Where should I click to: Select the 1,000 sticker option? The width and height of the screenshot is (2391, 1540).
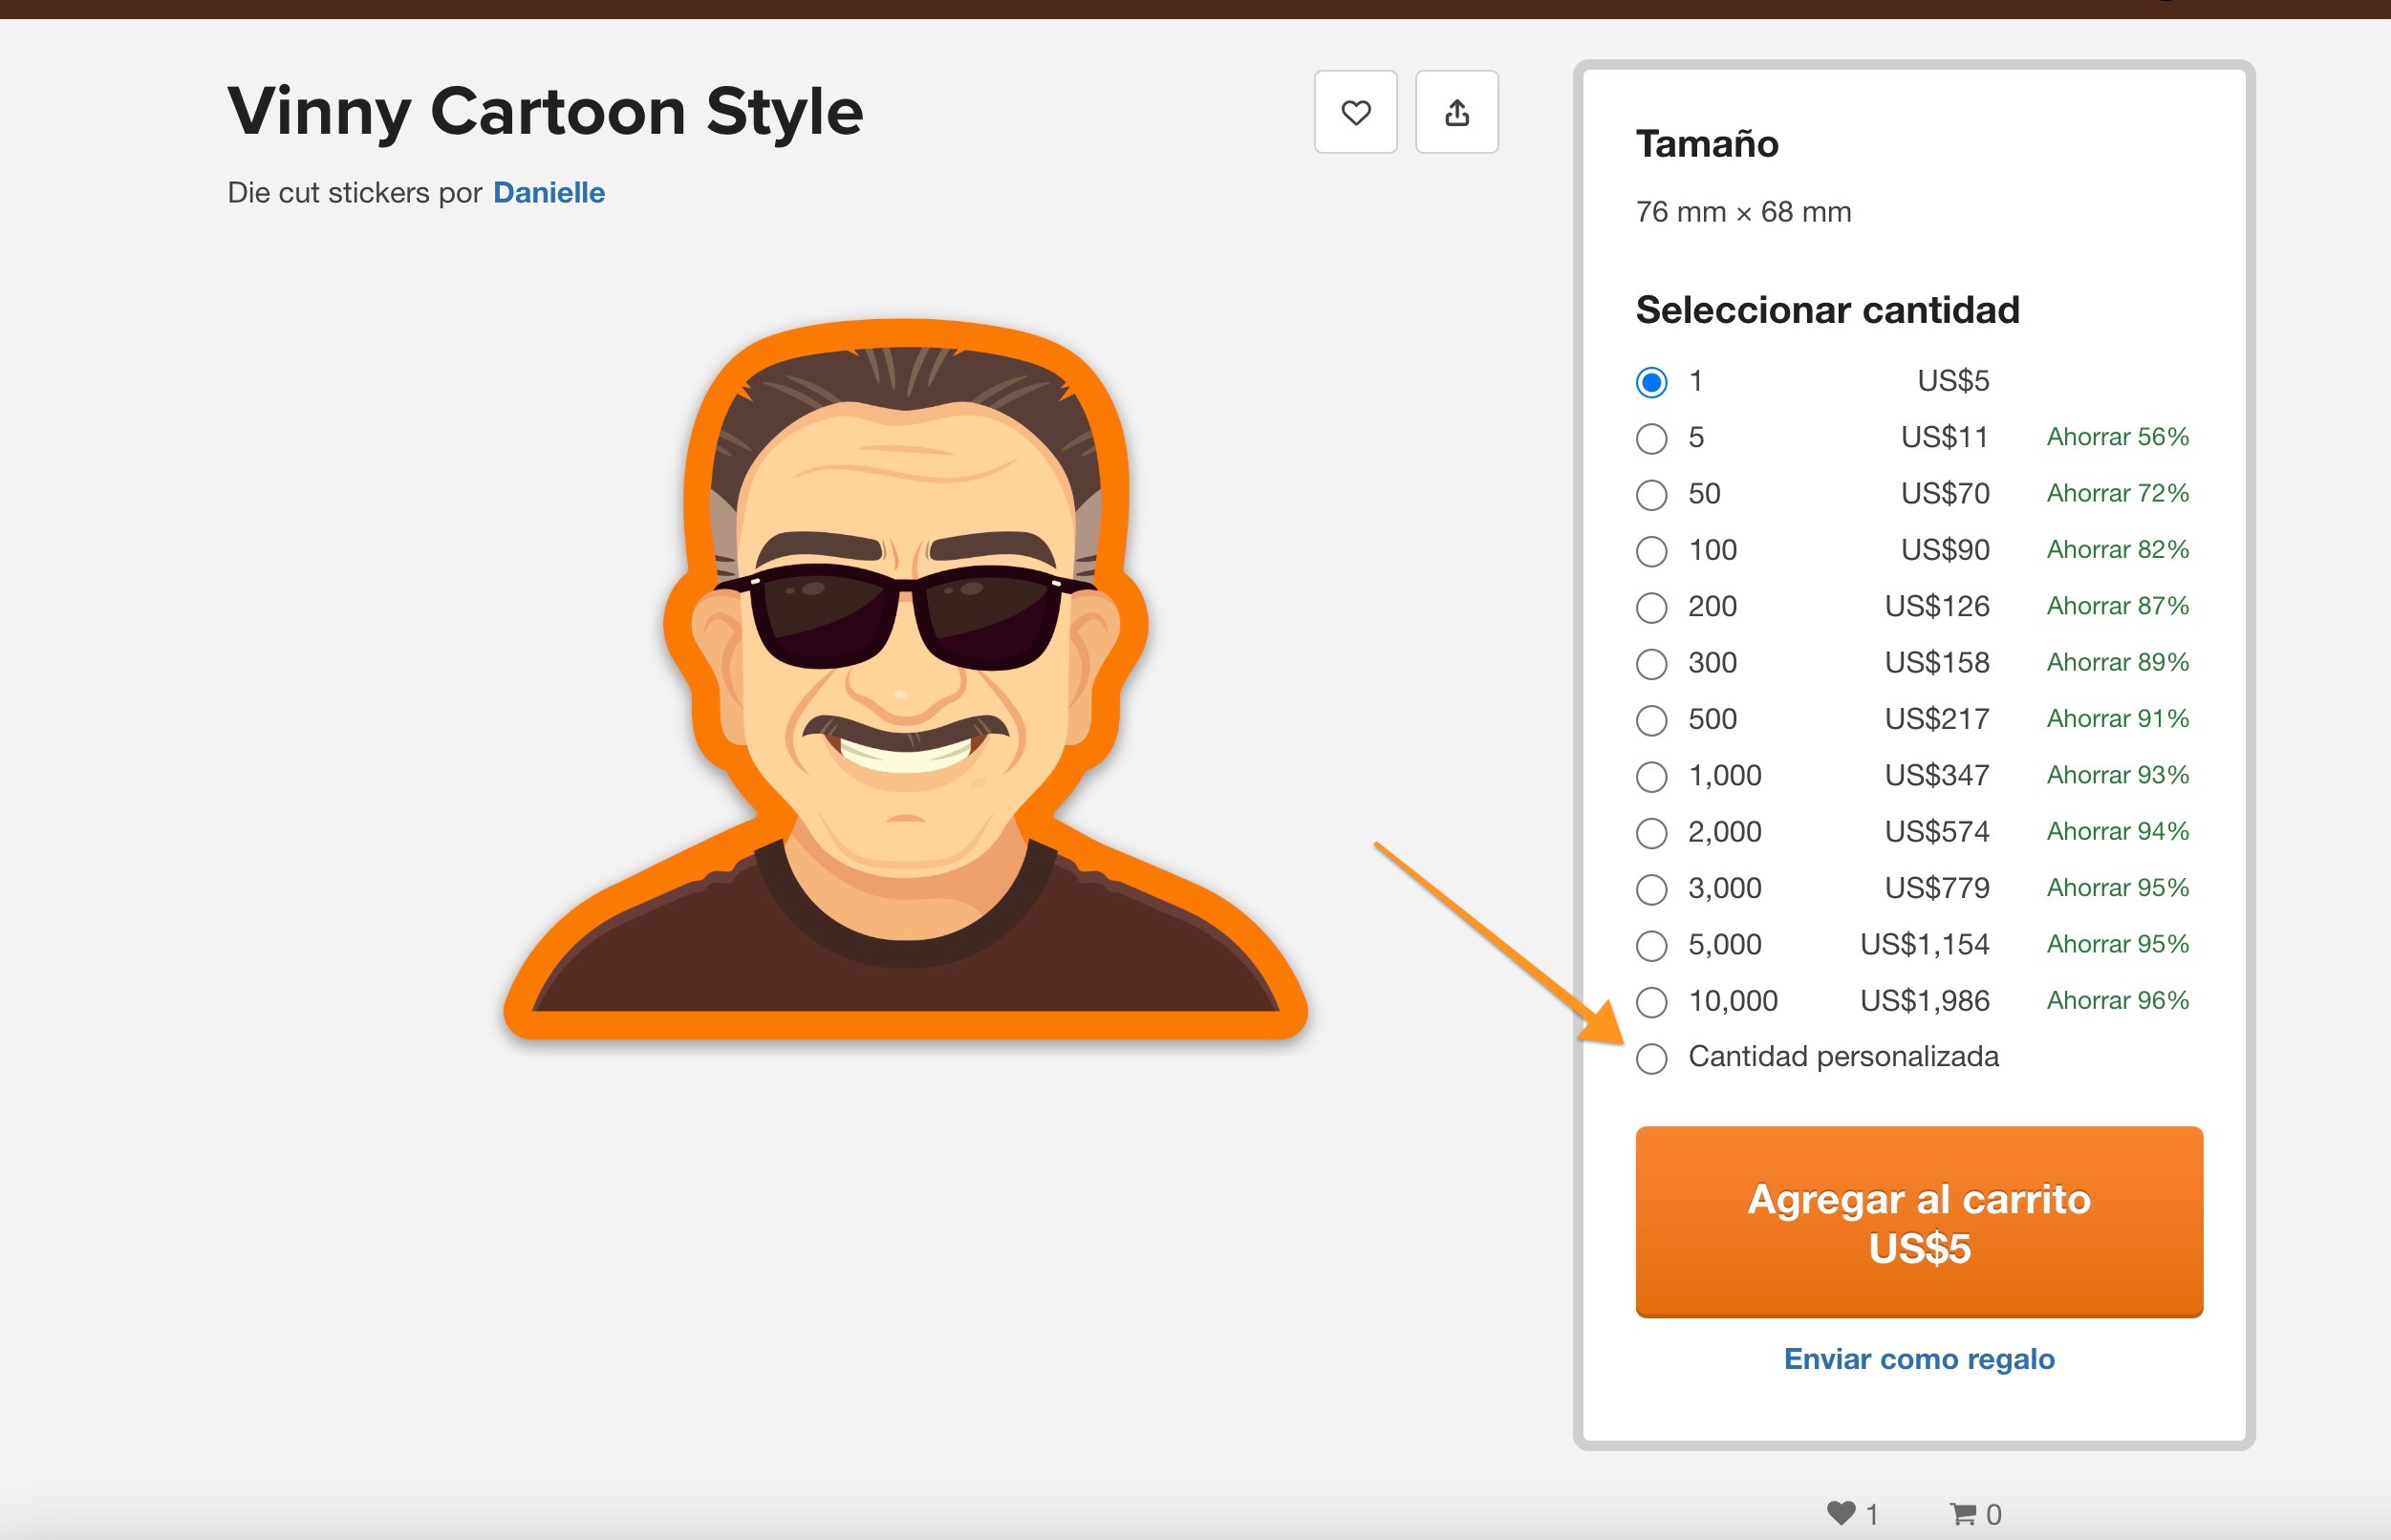point(1652,775)
